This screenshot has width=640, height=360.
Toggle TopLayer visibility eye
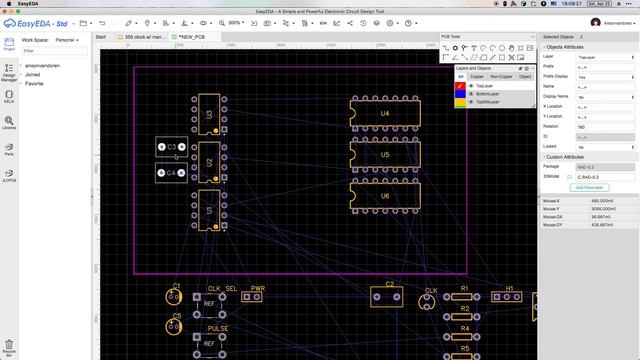[x=471, y=86]
